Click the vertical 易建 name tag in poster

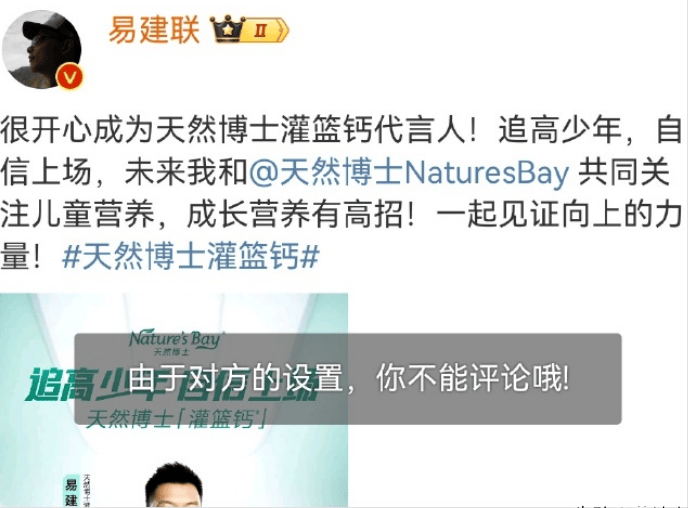[71, 490]
